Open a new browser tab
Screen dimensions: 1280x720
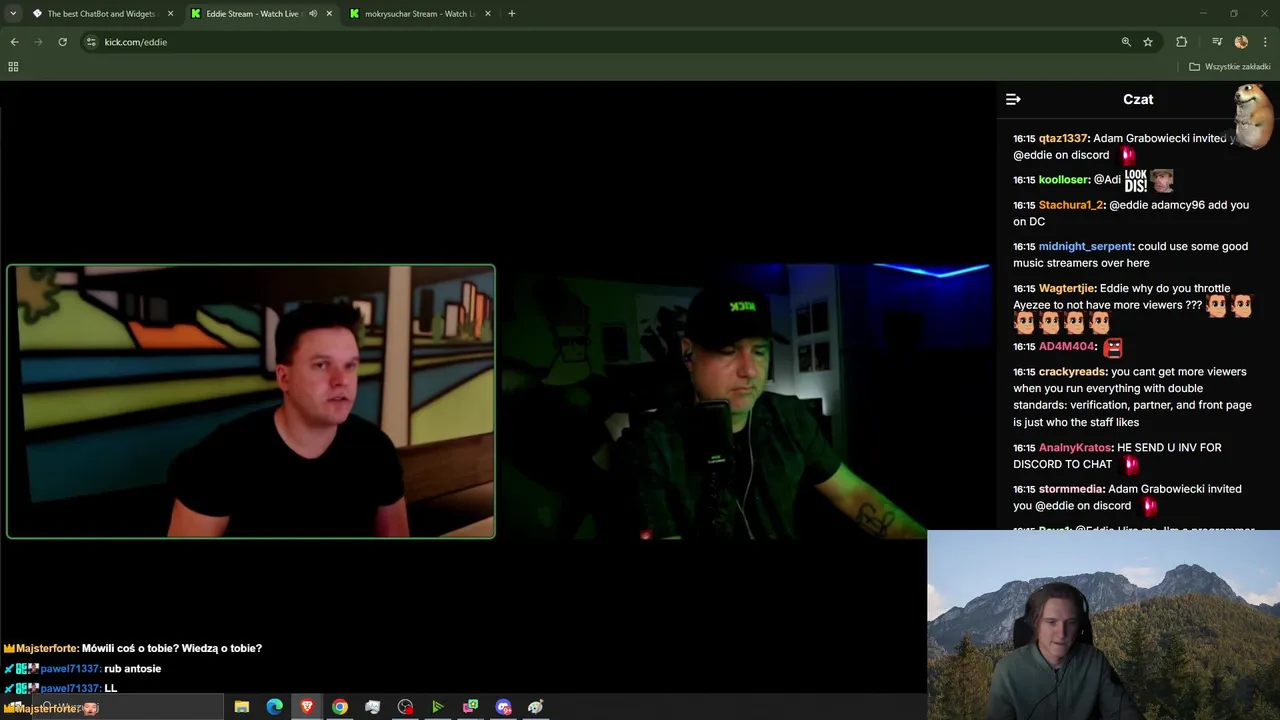[x=512, y=14]
